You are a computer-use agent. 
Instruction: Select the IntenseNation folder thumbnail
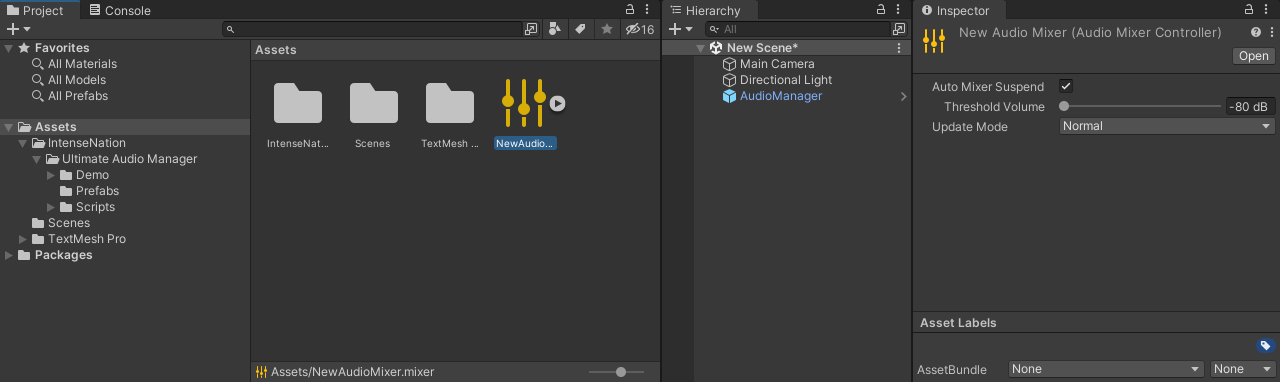coord(298,103)
